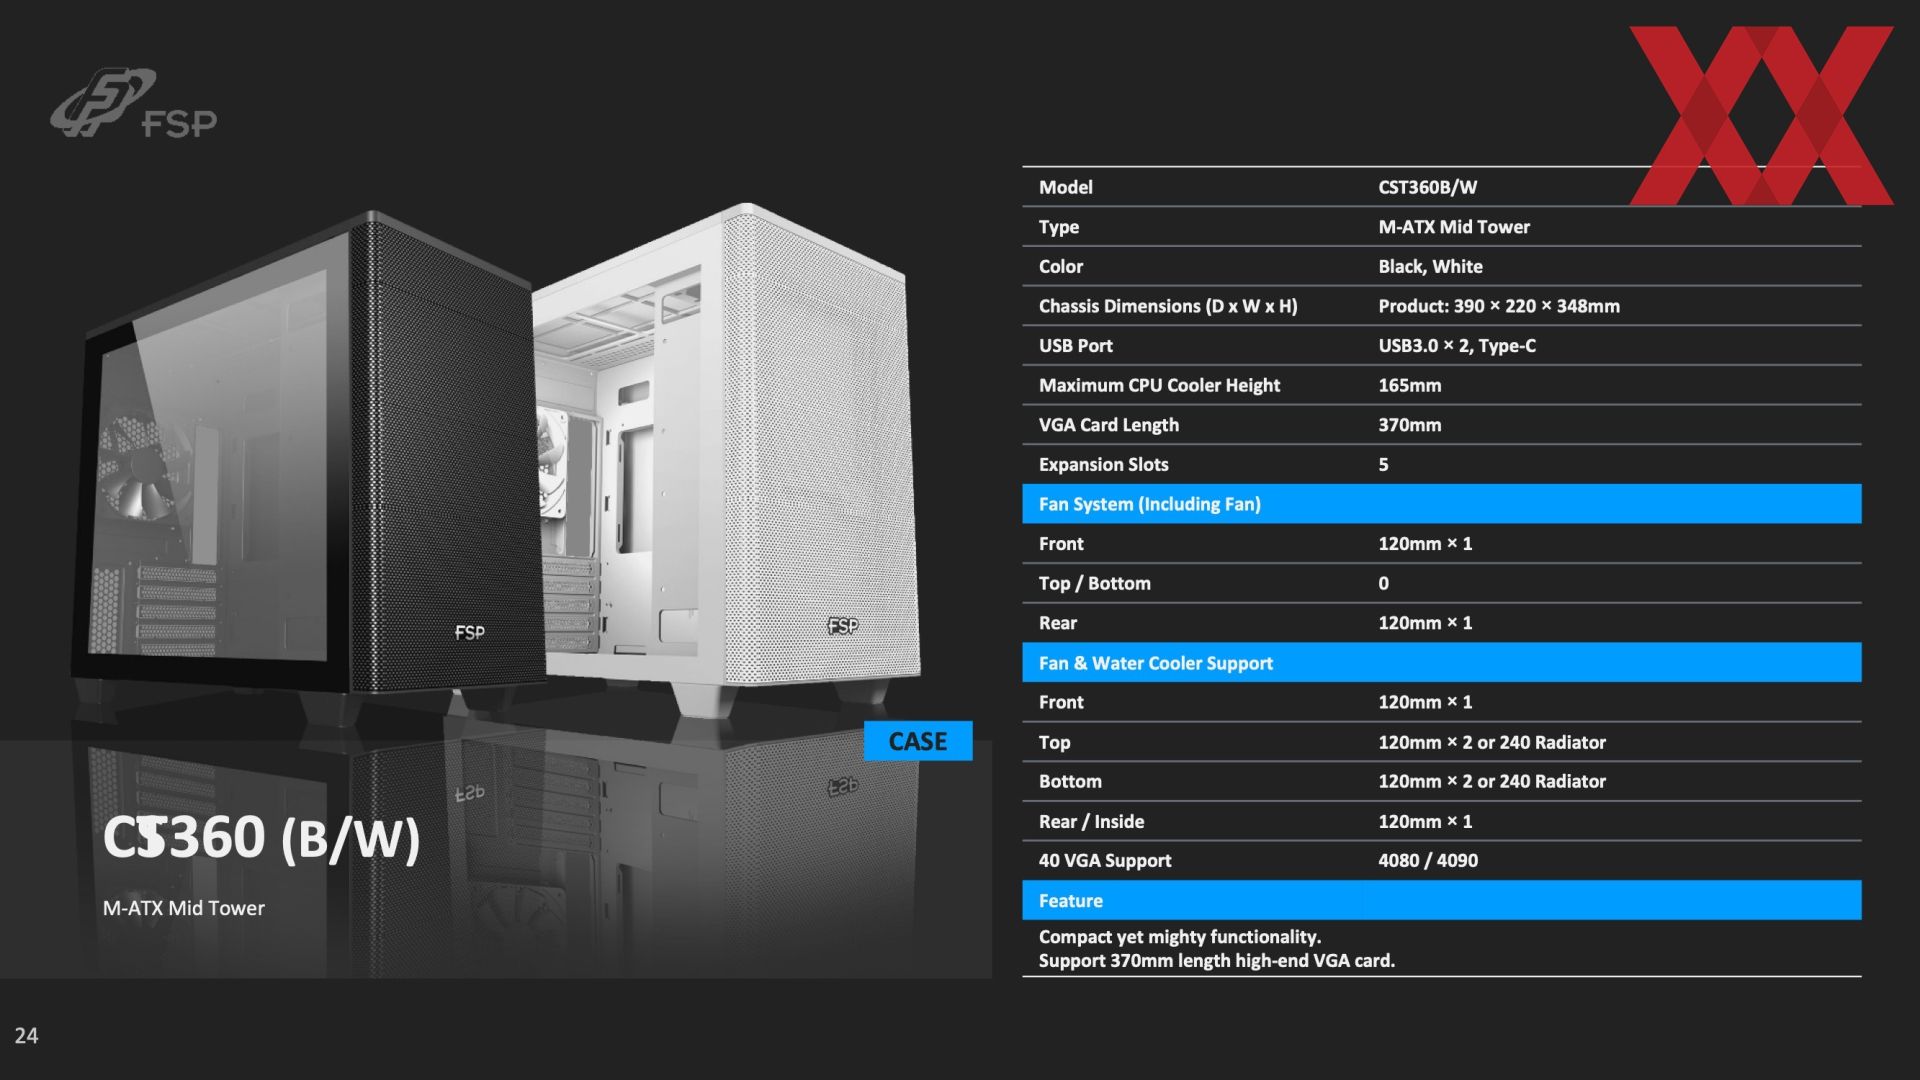Click the Top / Bottom label

1094,583
